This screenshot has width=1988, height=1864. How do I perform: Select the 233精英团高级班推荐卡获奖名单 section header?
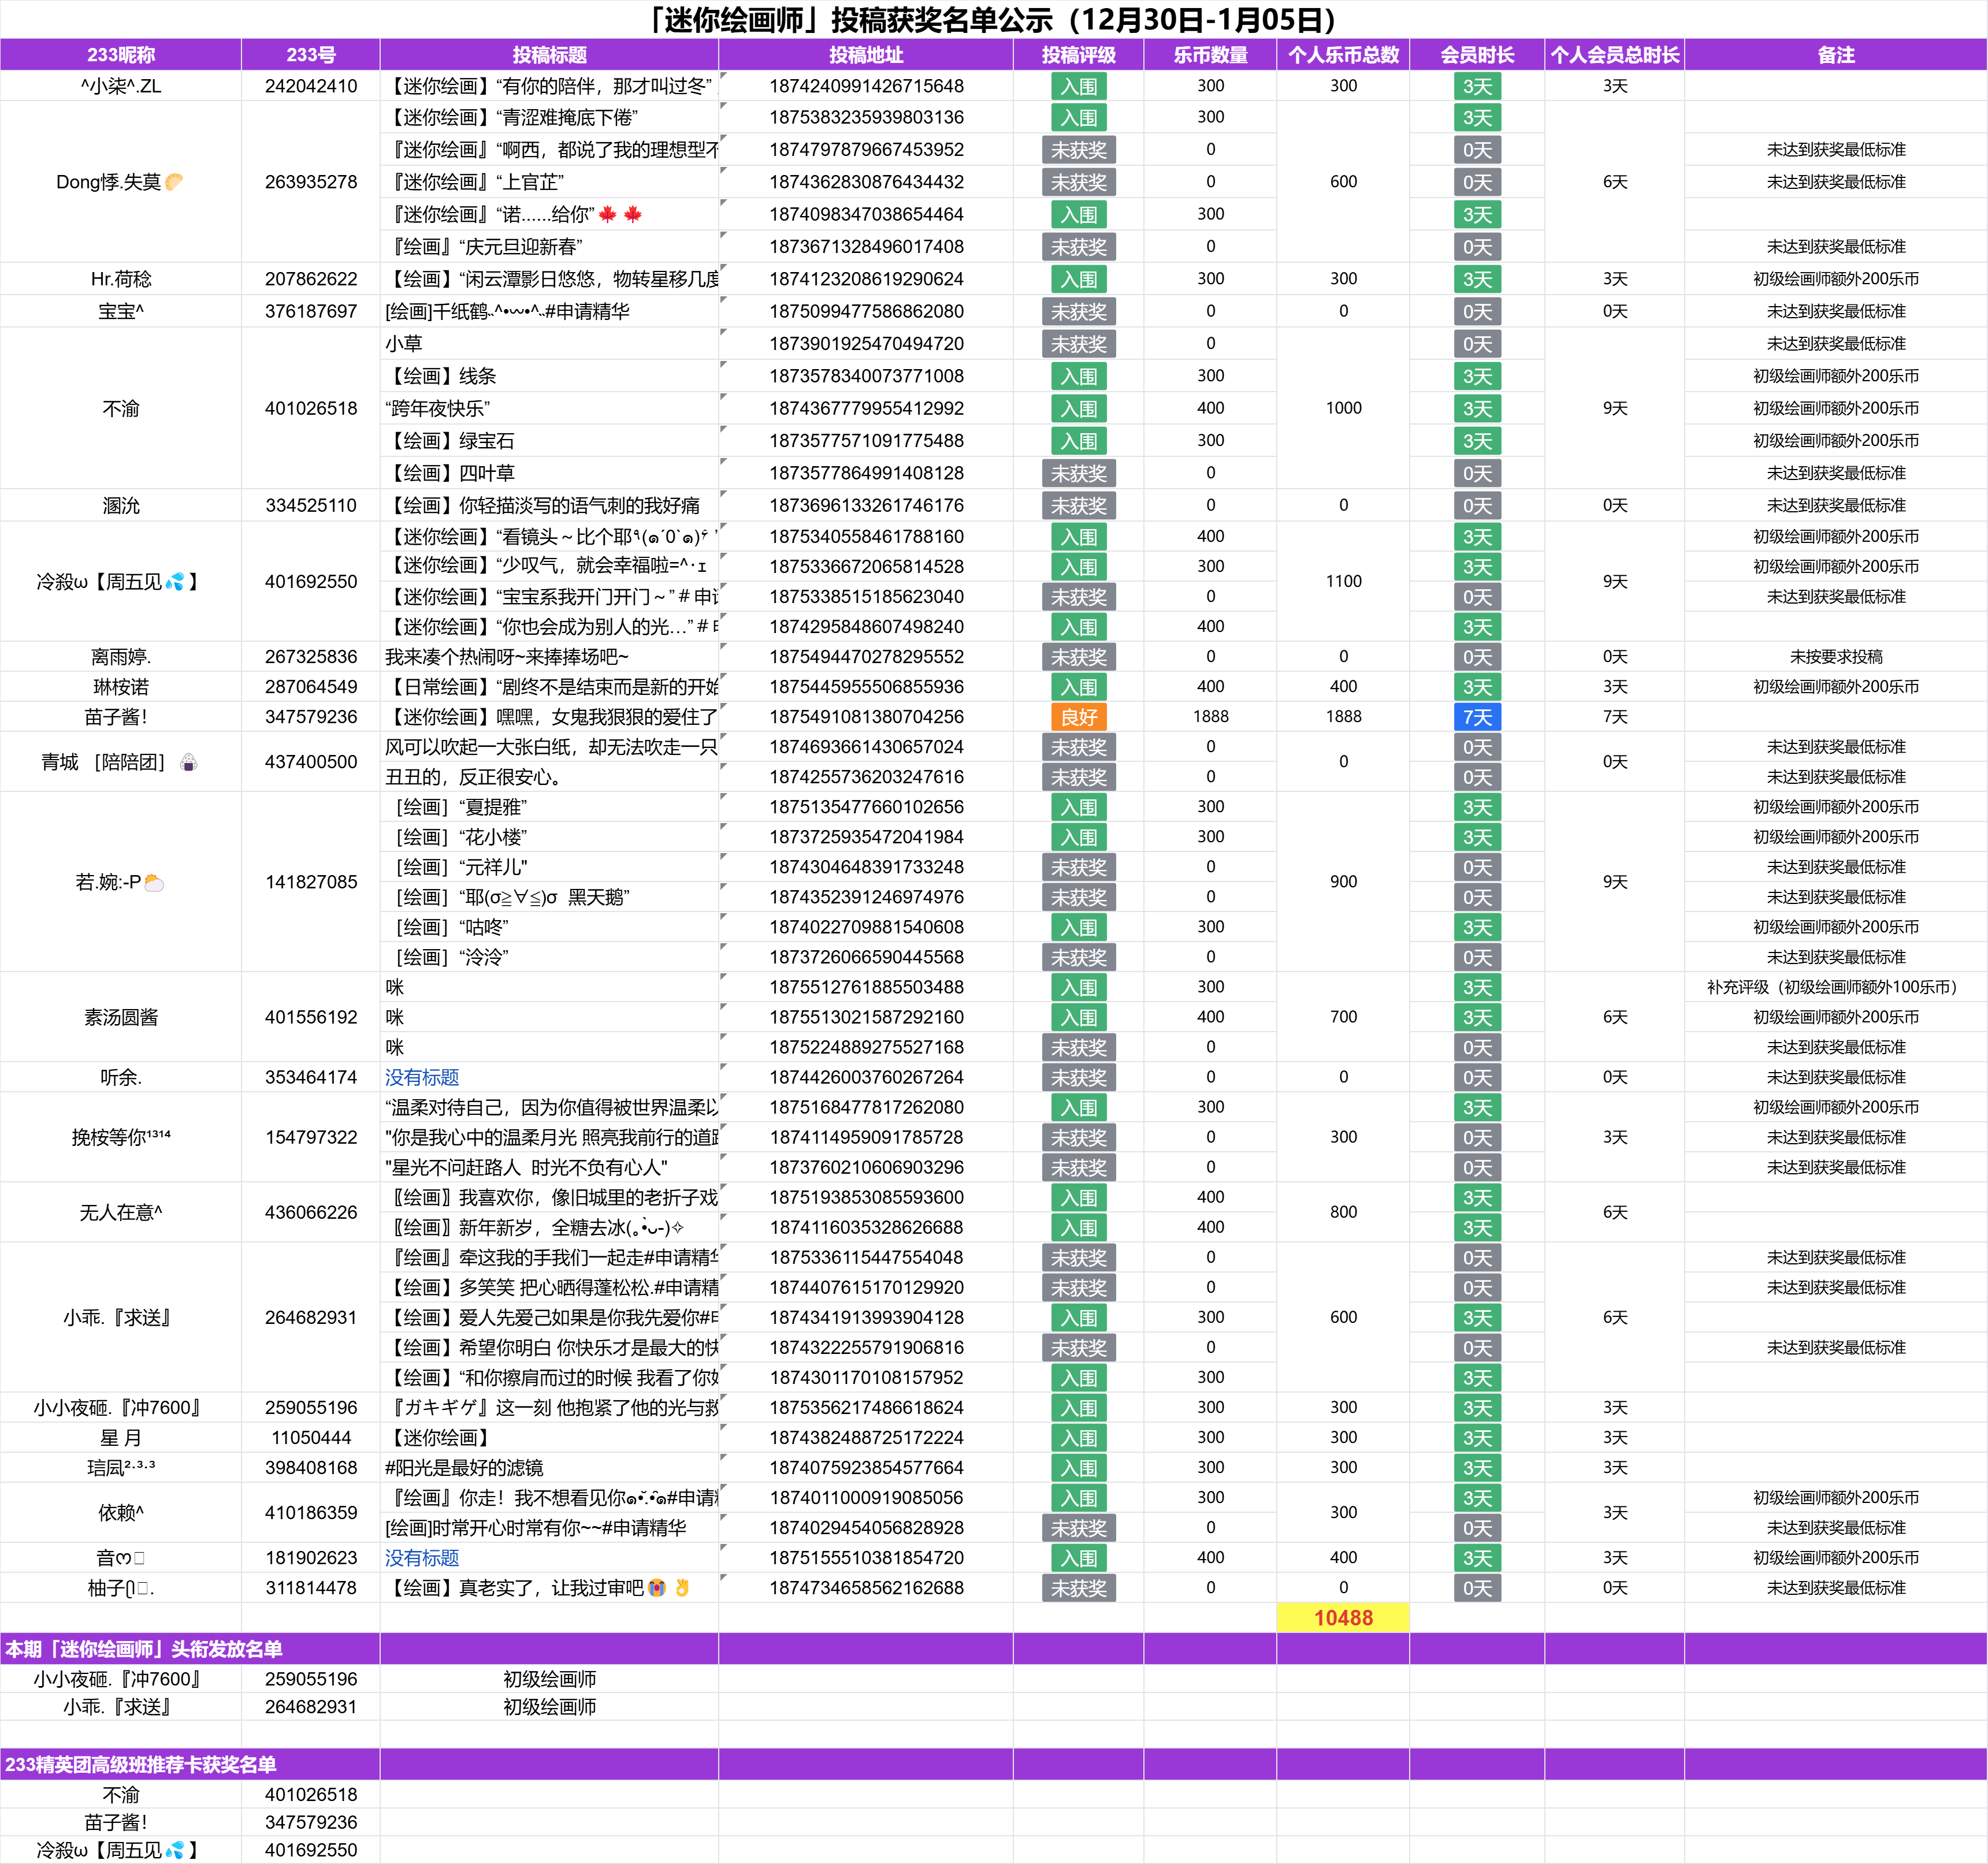[x=141, y=1765]
